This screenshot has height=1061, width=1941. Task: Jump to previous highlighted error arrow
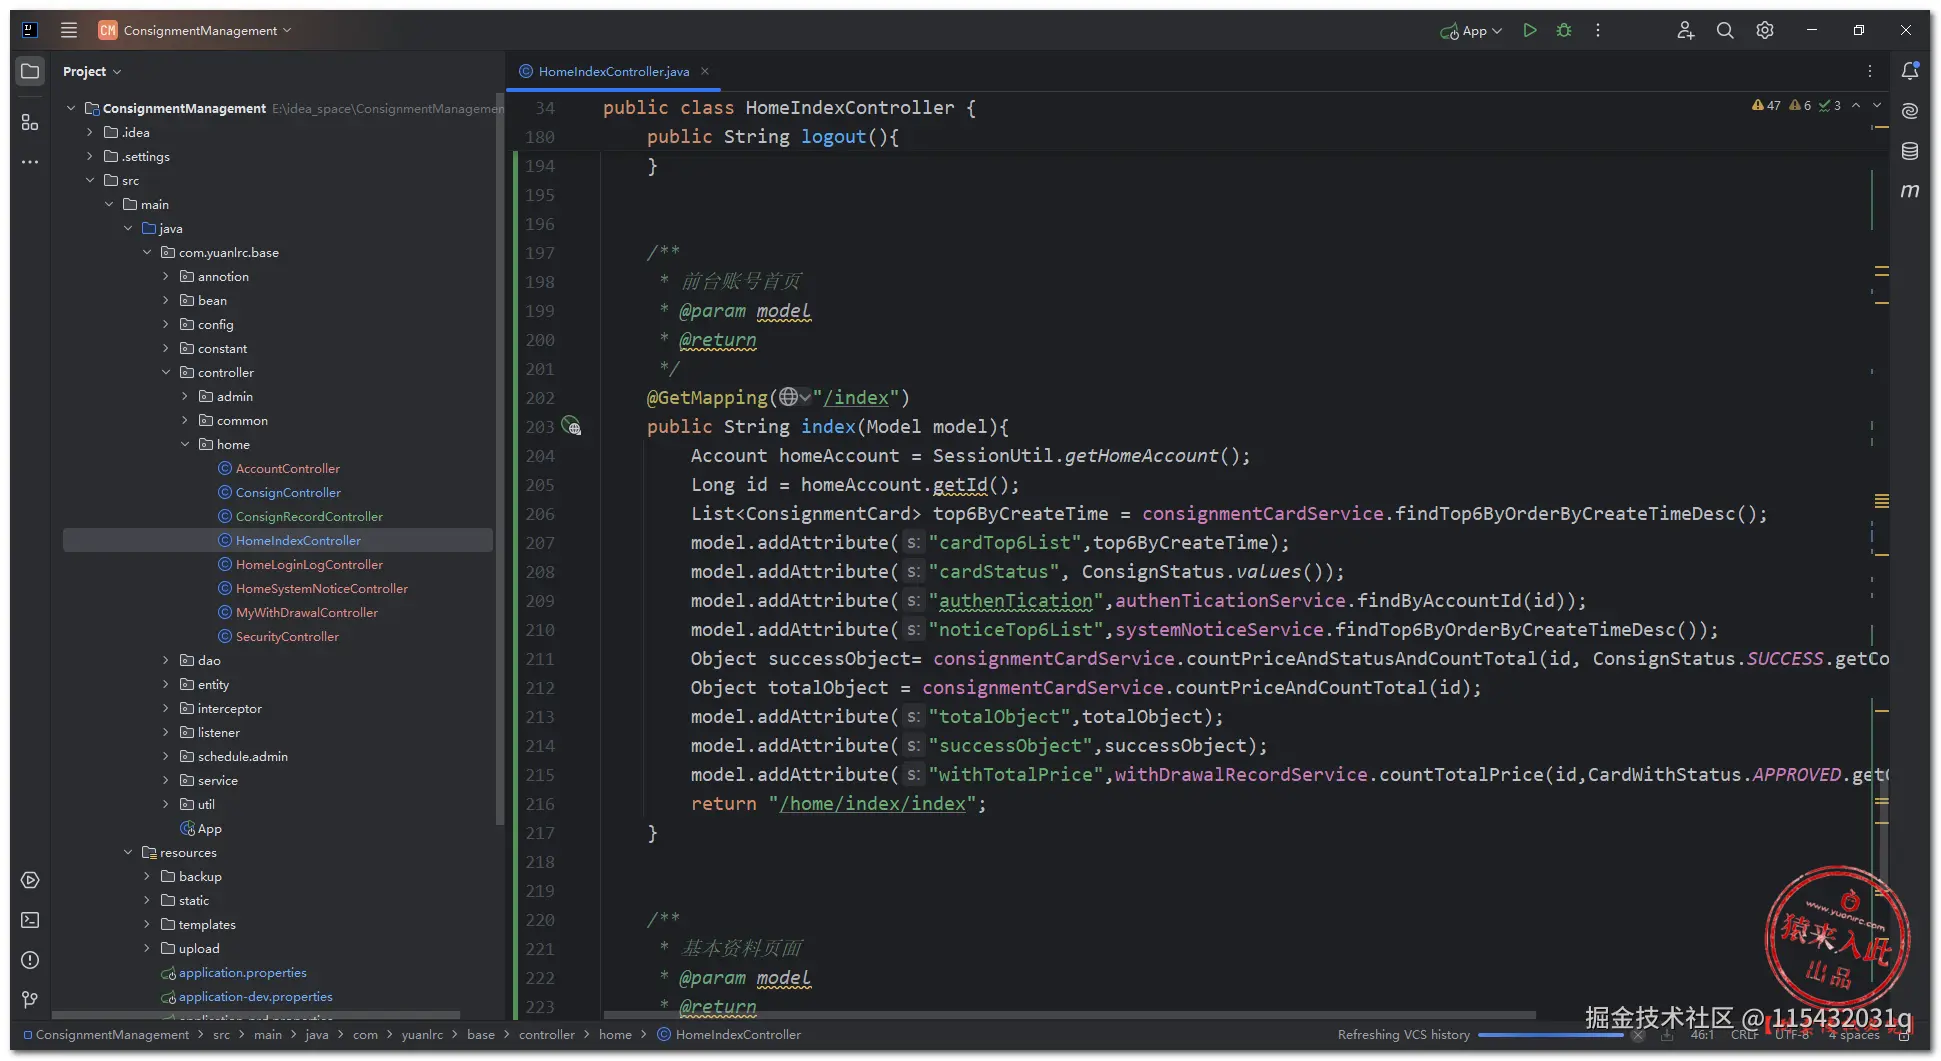pyautogui.click(x=1856, y=105)
